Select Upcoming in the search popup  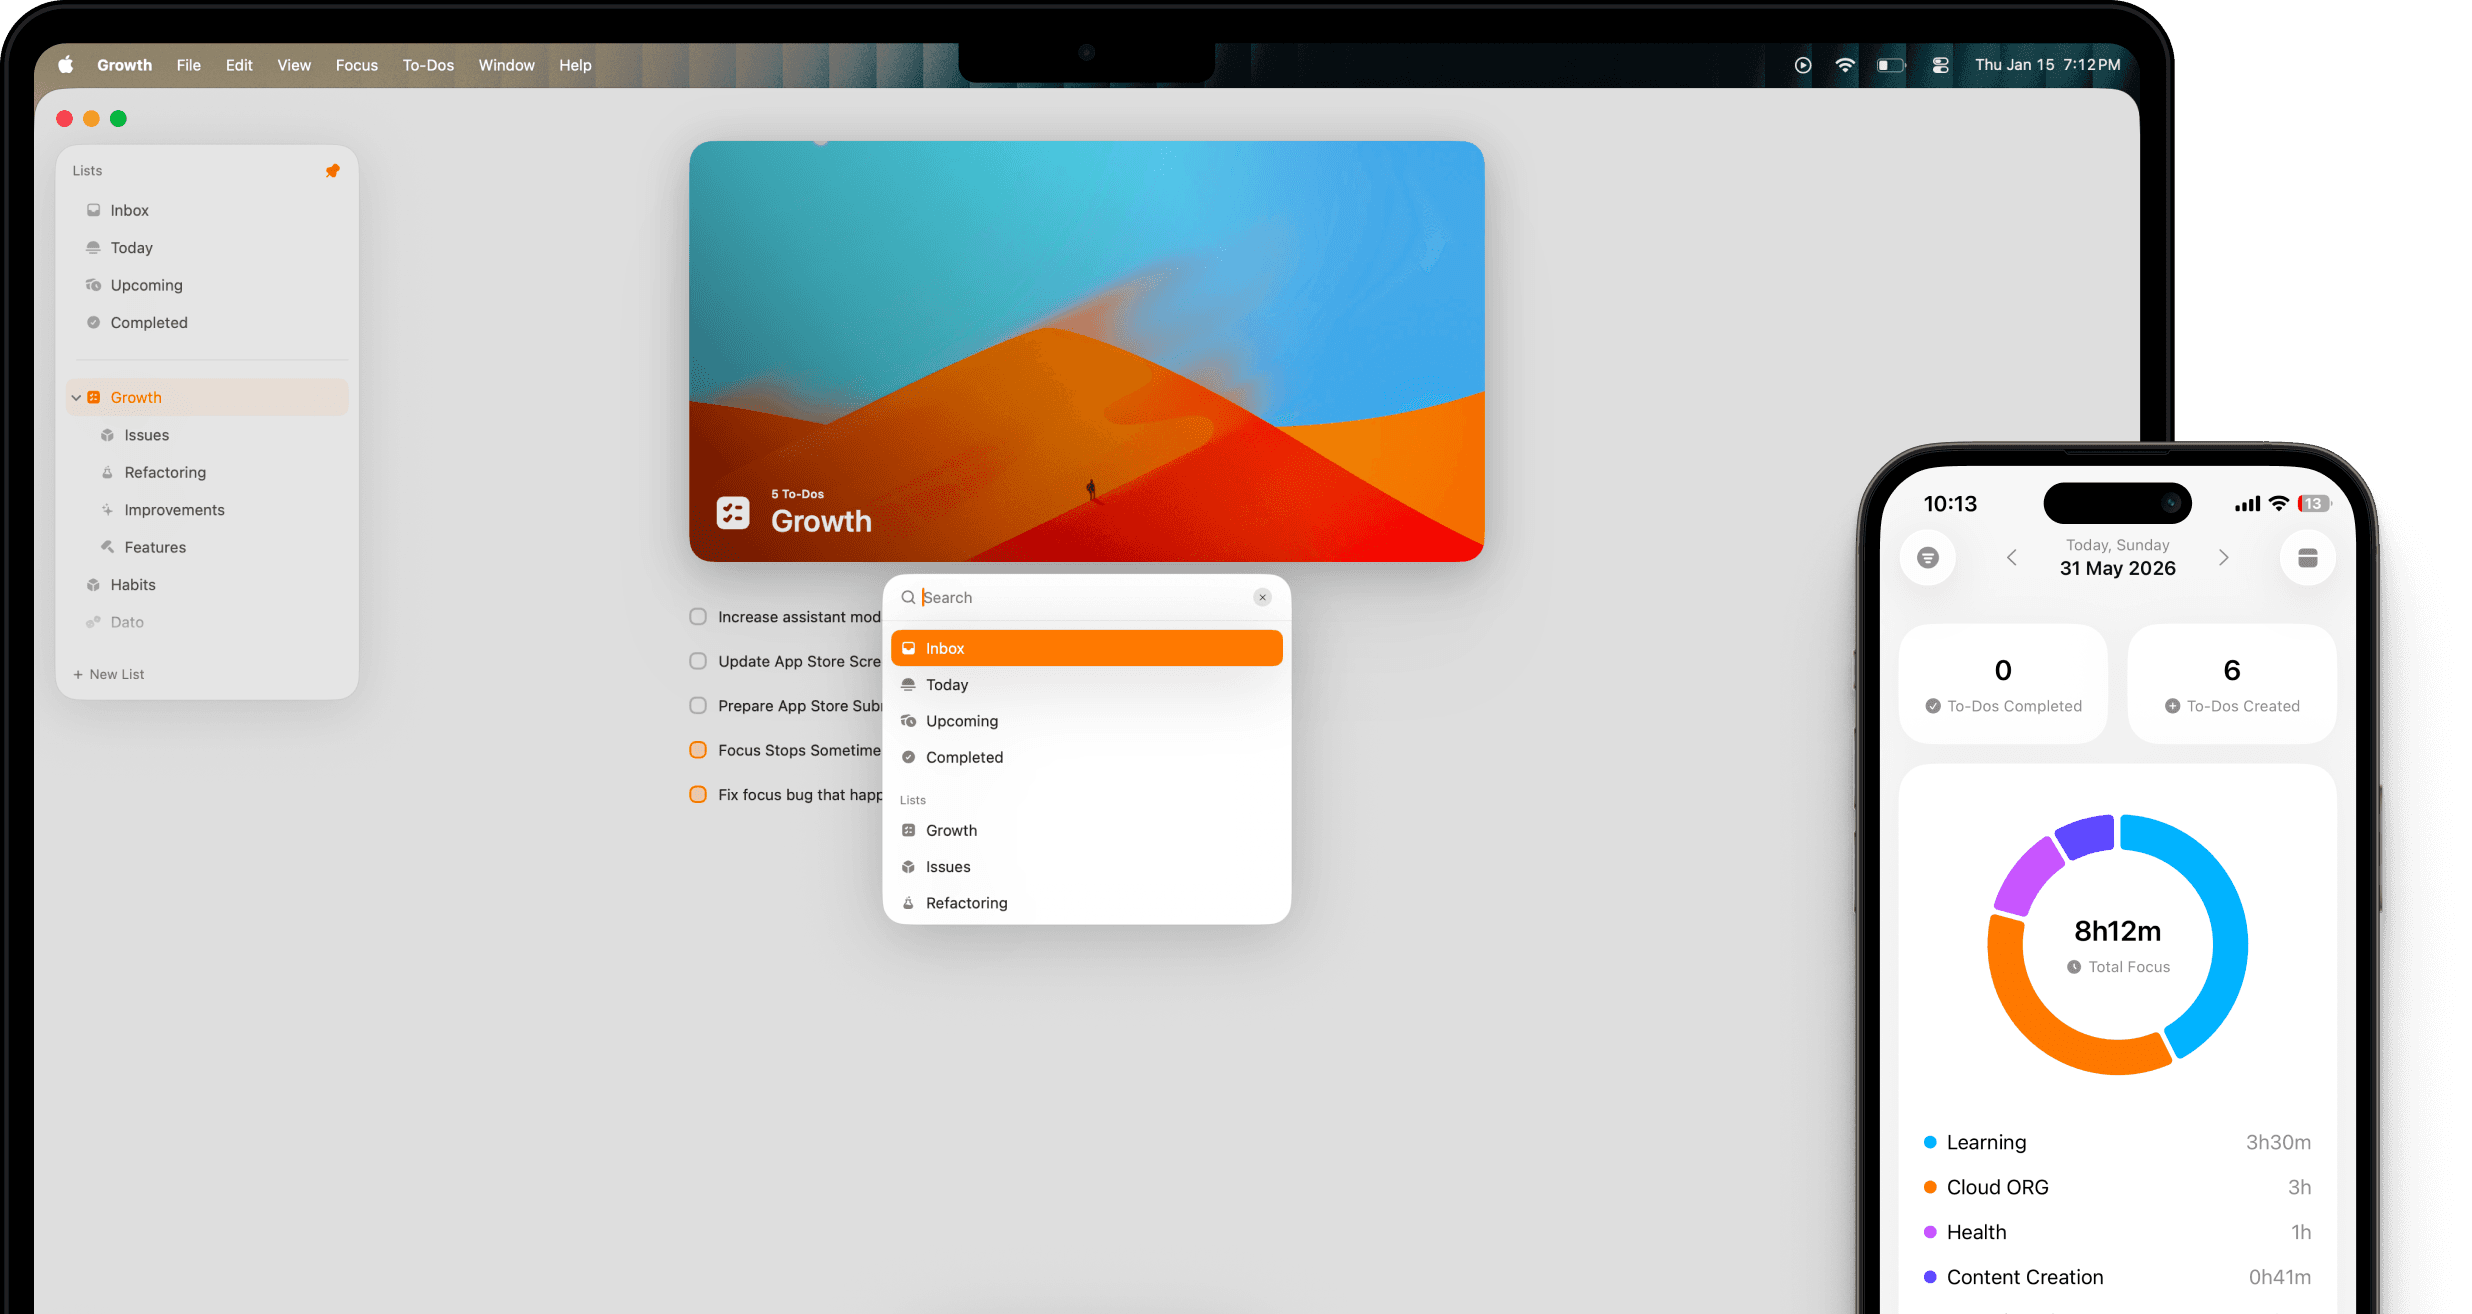point(1086,721)
